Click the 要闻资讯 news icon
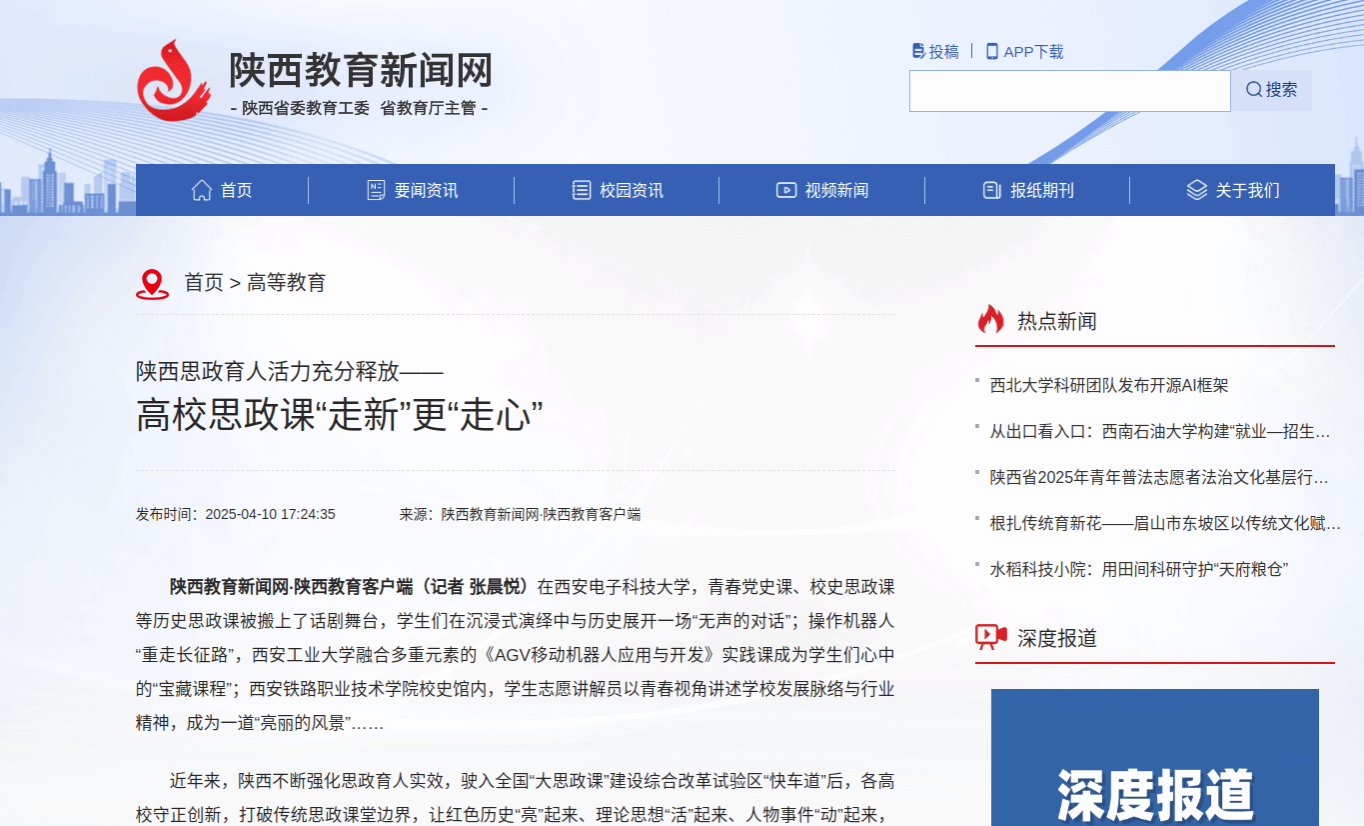This screenshot has width=1364, height=826. (376, 190)
